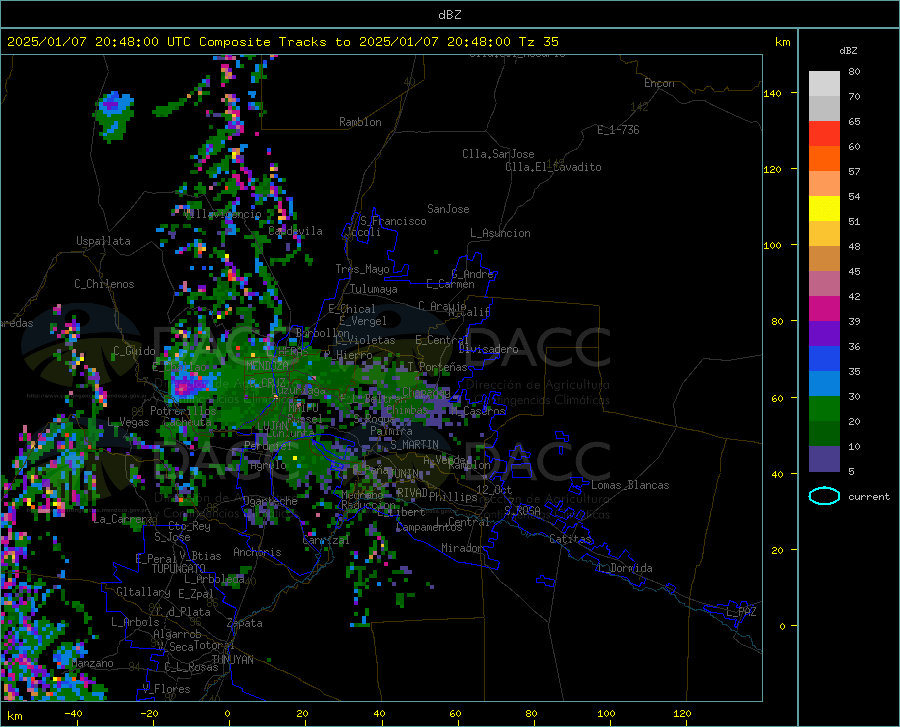Click the 'E_1-736' map label
900x727 pixels.
(x=618, y=130)
